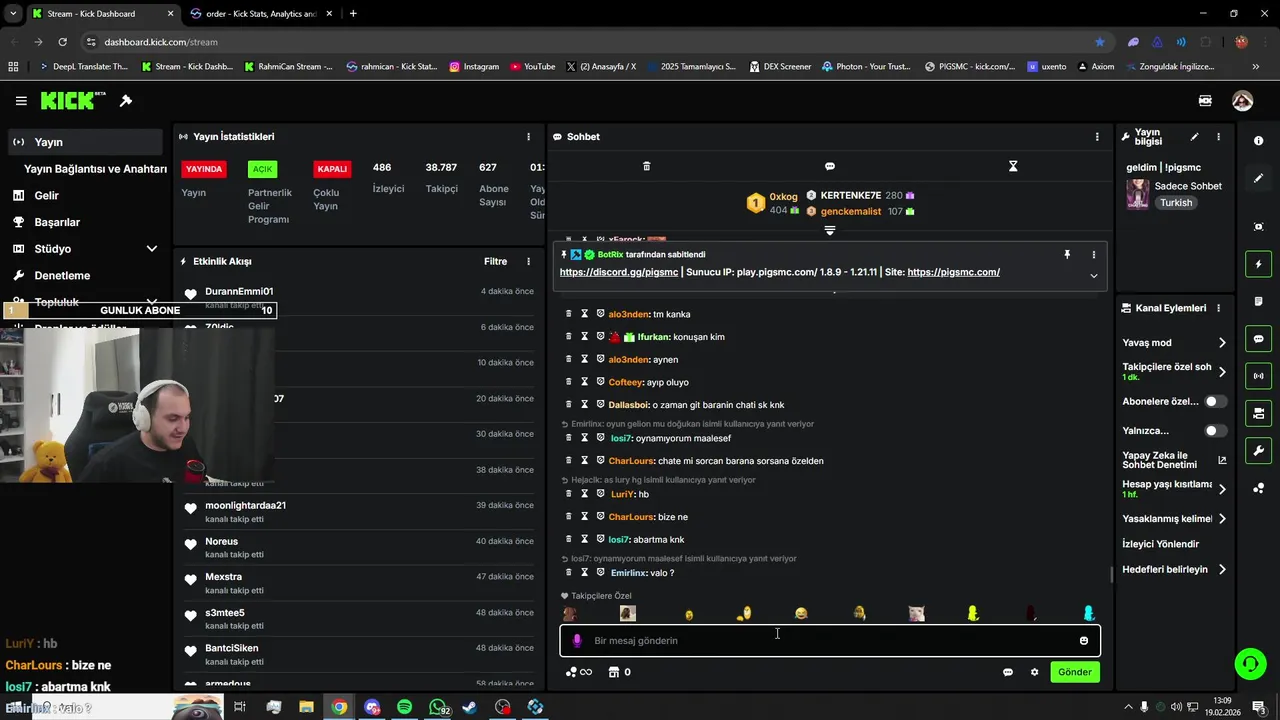This screenshot has height=720, width=1280.
Task: Collapse the leaderboard with the lines icon
Action: (x=829, y=230)
